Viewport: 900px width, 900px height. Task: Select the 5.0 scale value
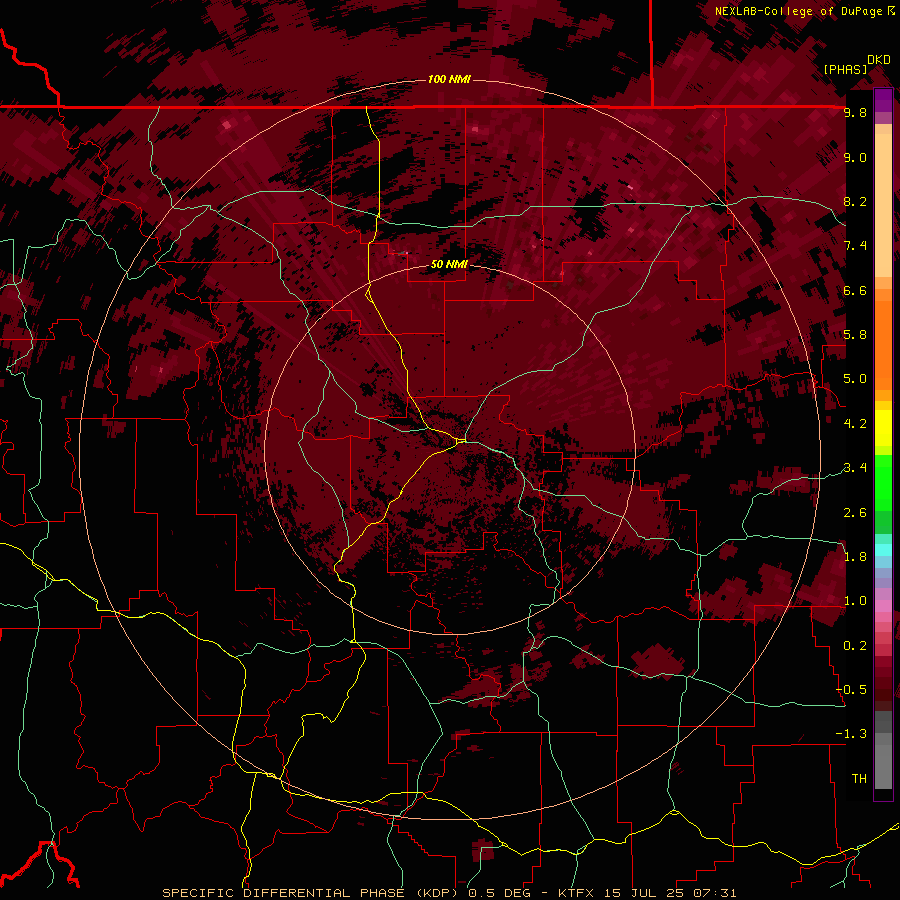[855, 379]
